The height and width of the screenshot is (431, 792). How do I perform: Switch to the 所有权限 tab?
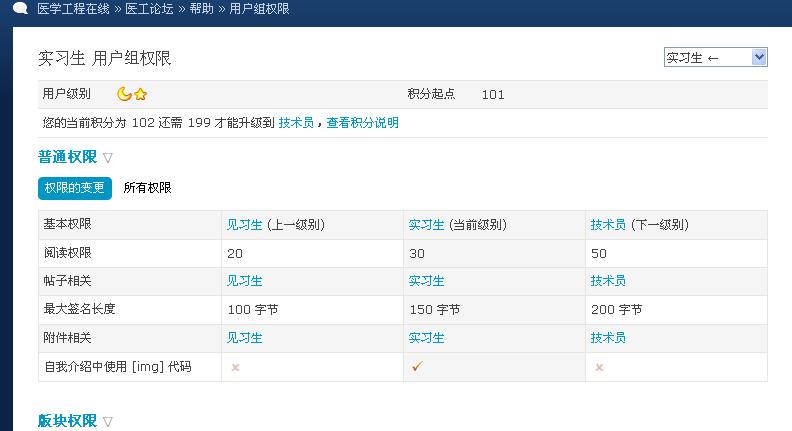(147, 188)
